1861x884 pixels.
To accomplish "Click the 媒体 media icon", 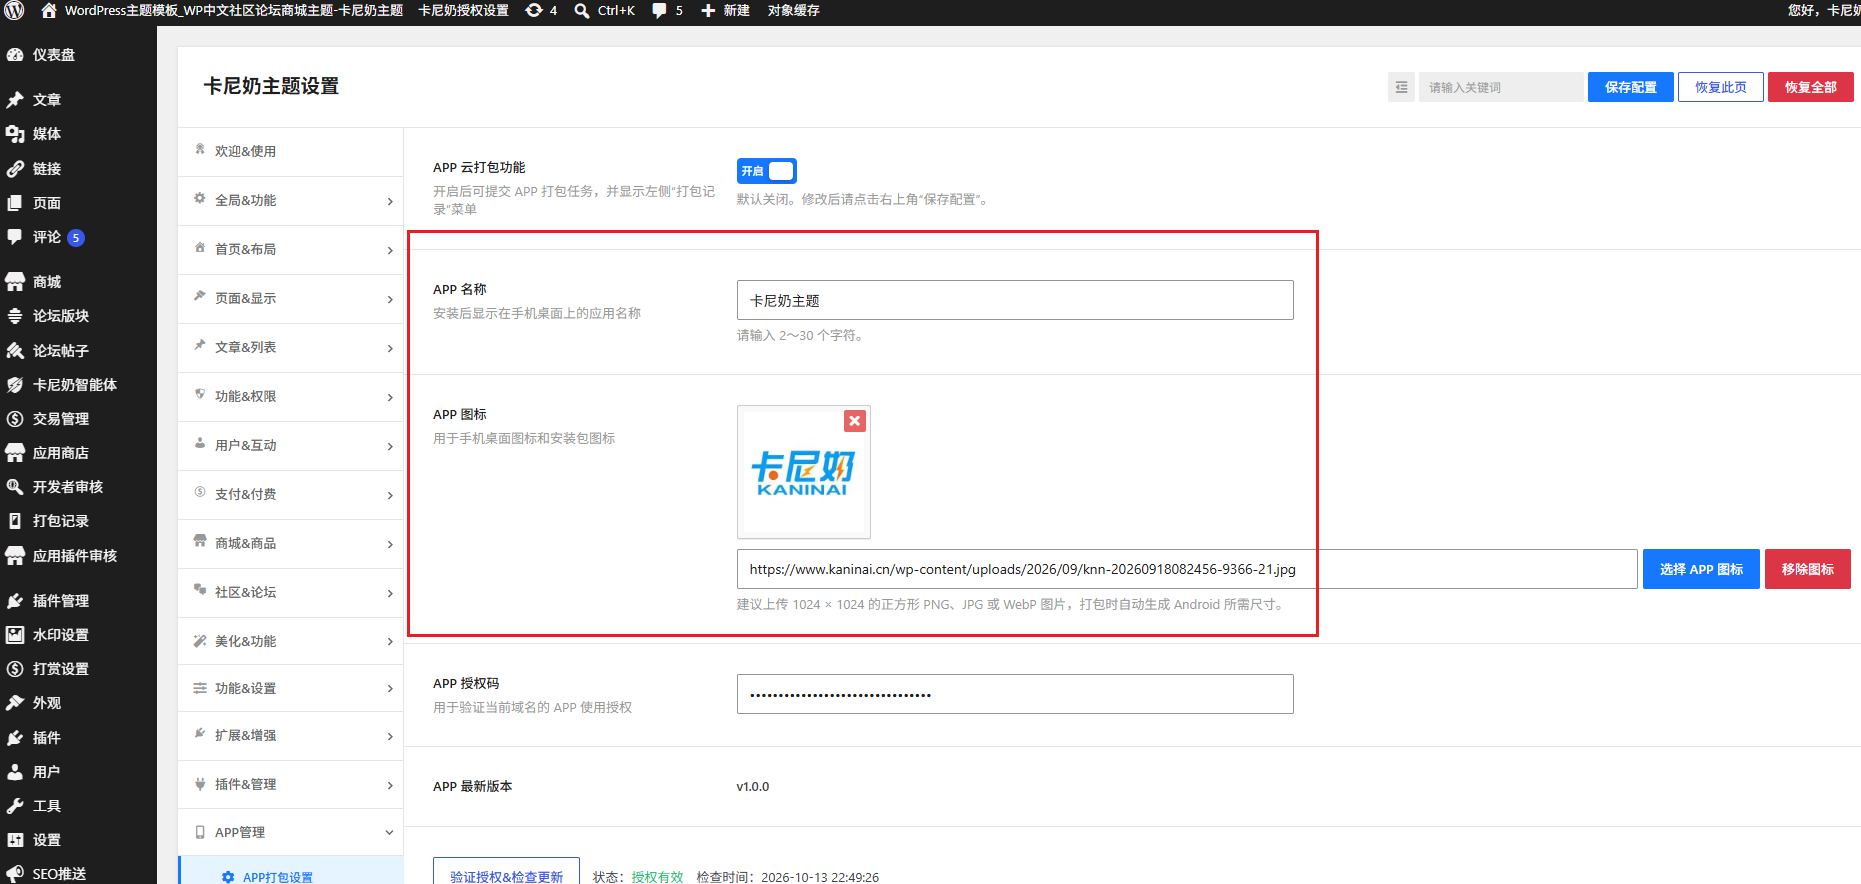I will tap(15, 134).
